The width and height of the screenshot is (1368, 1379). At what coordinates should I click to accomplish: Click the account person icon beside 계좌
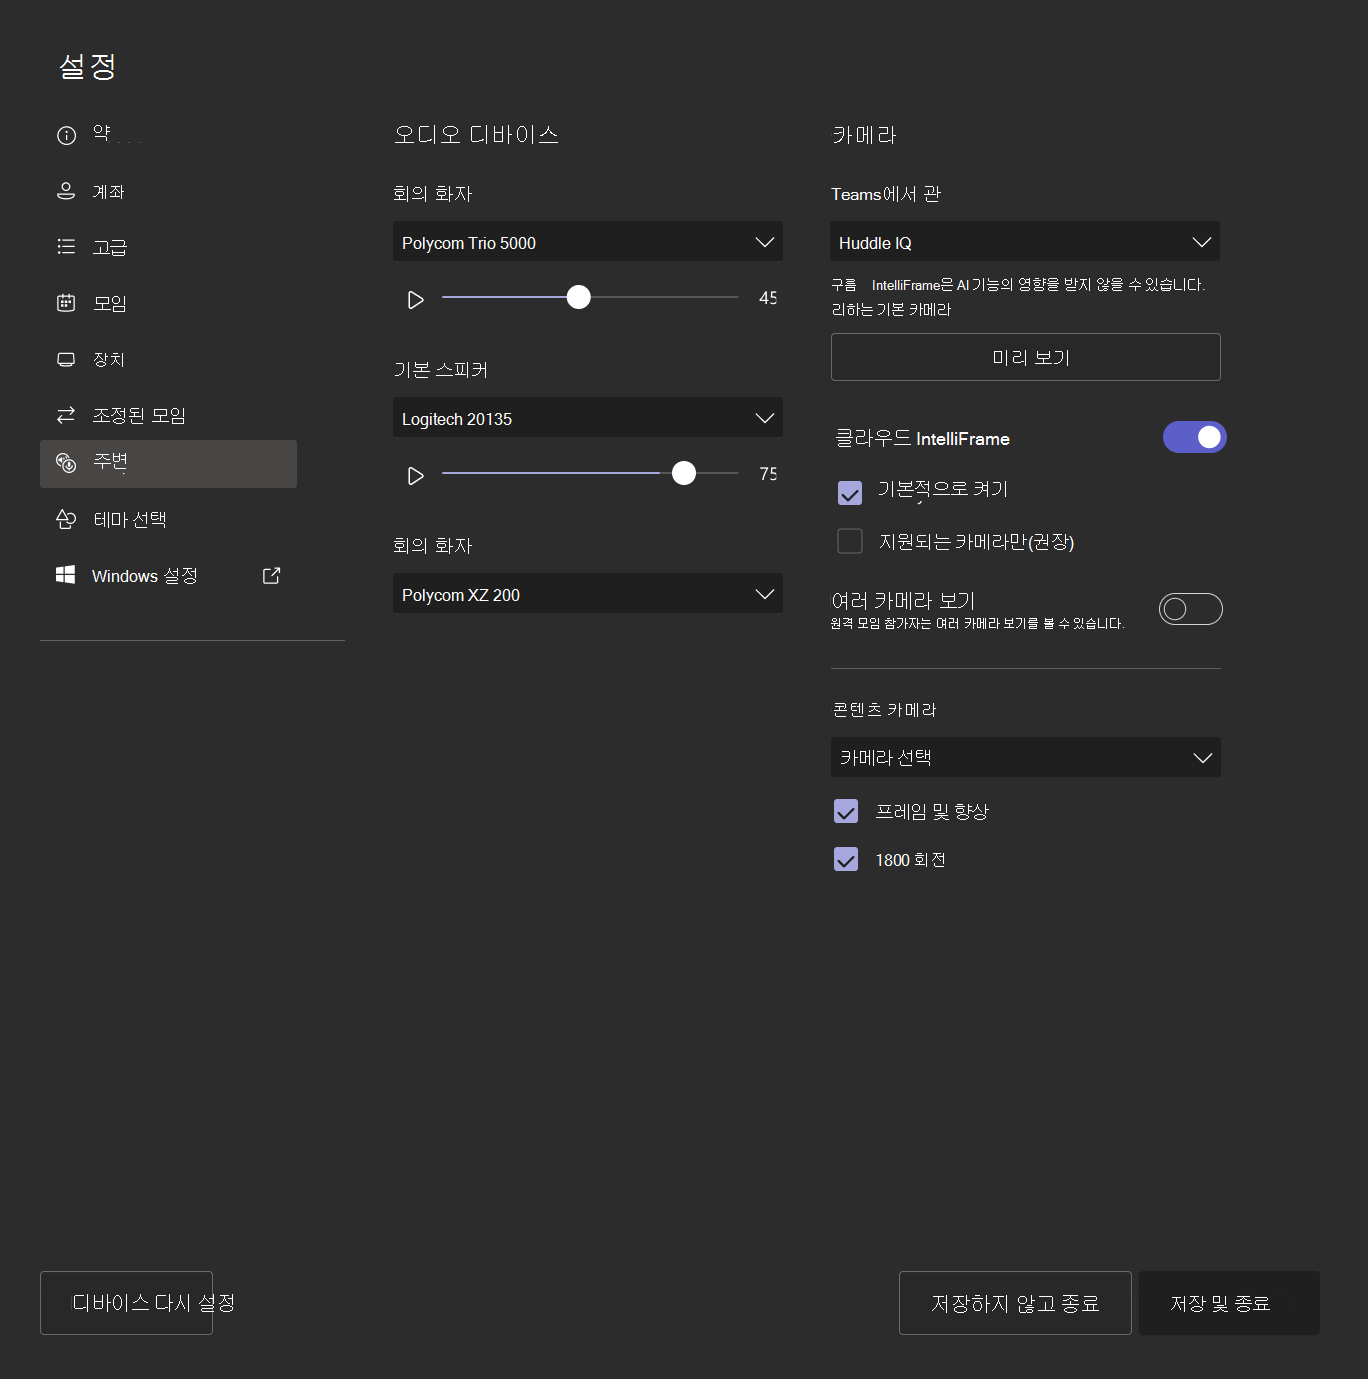coord(66,191)
